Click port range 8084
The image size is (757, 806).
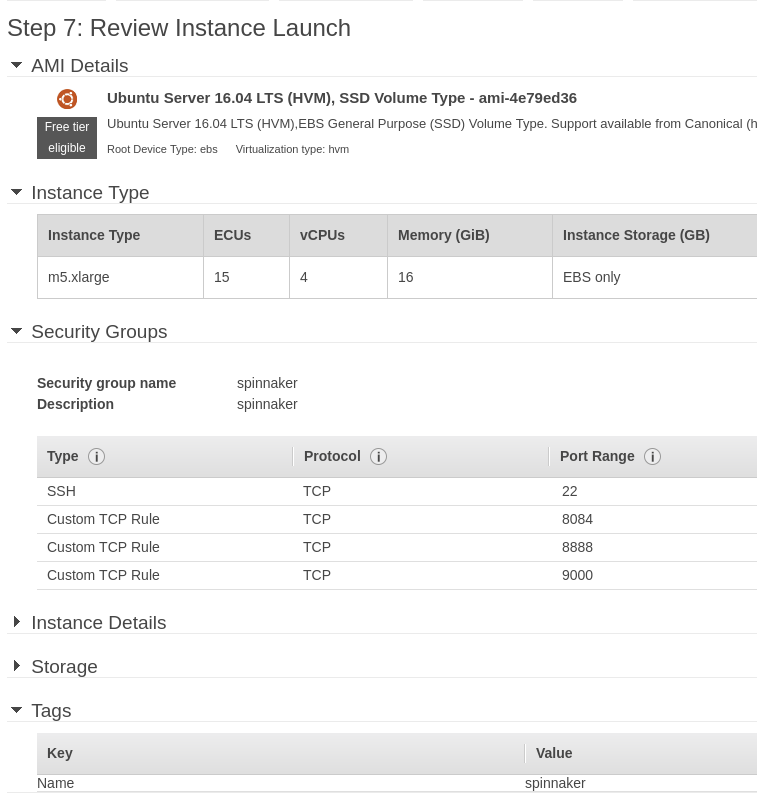(577, 519)
